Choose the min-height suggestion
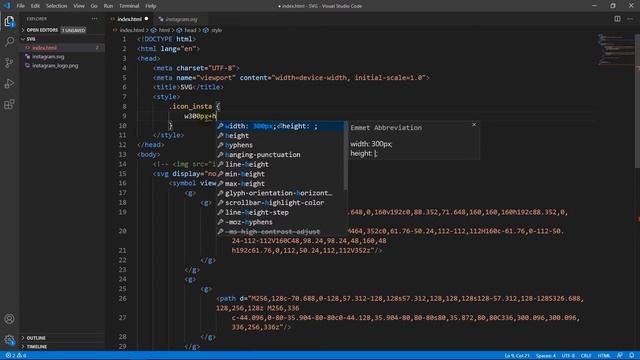The height and width of the screenshot is (360, 640). [x=280, y=174]
